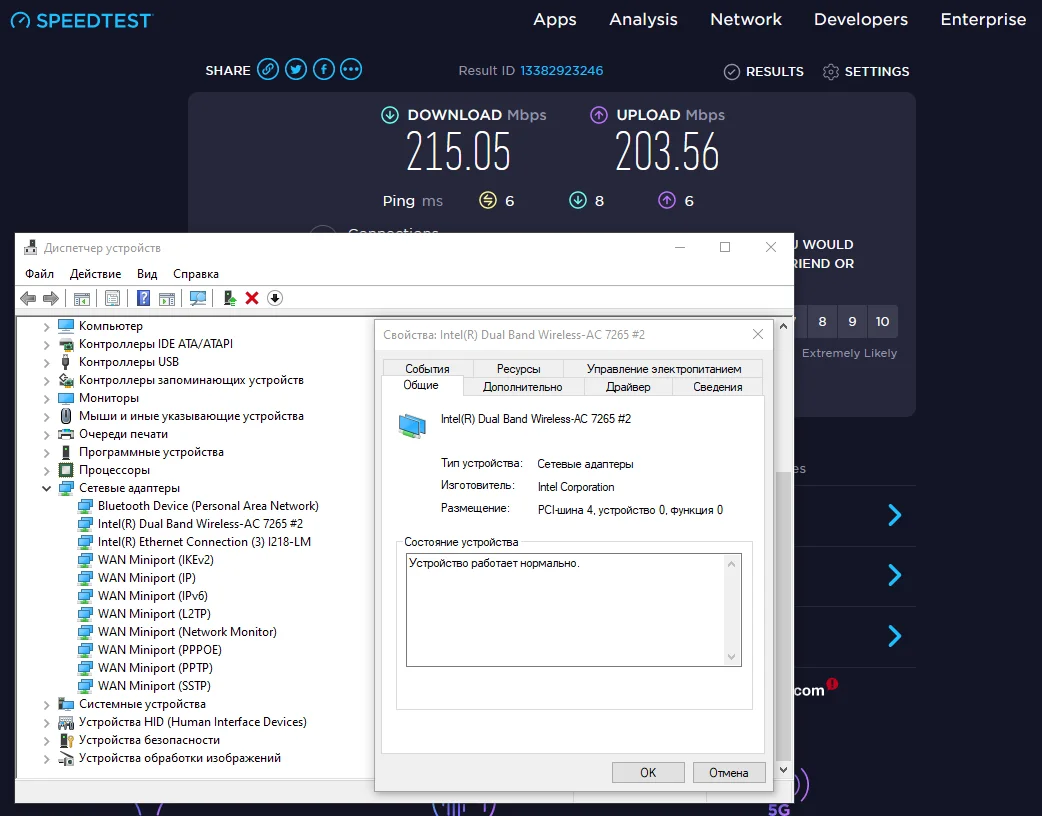Open the Developers page on Speedtest
The image size is (1042, 816).
[861, 20]
